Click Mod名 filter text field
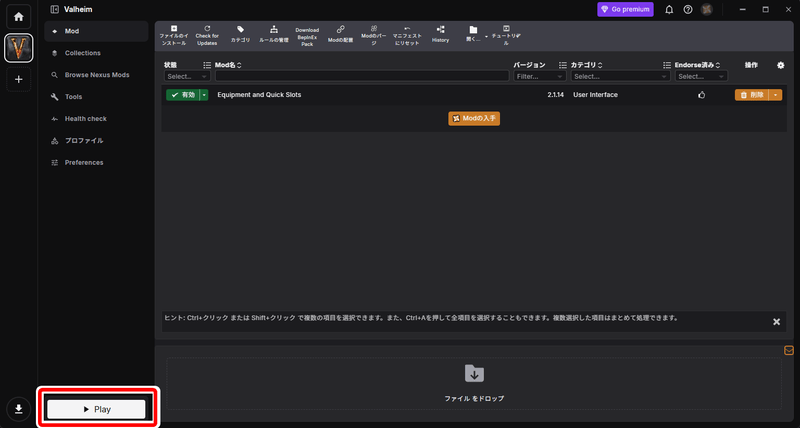 362,77
